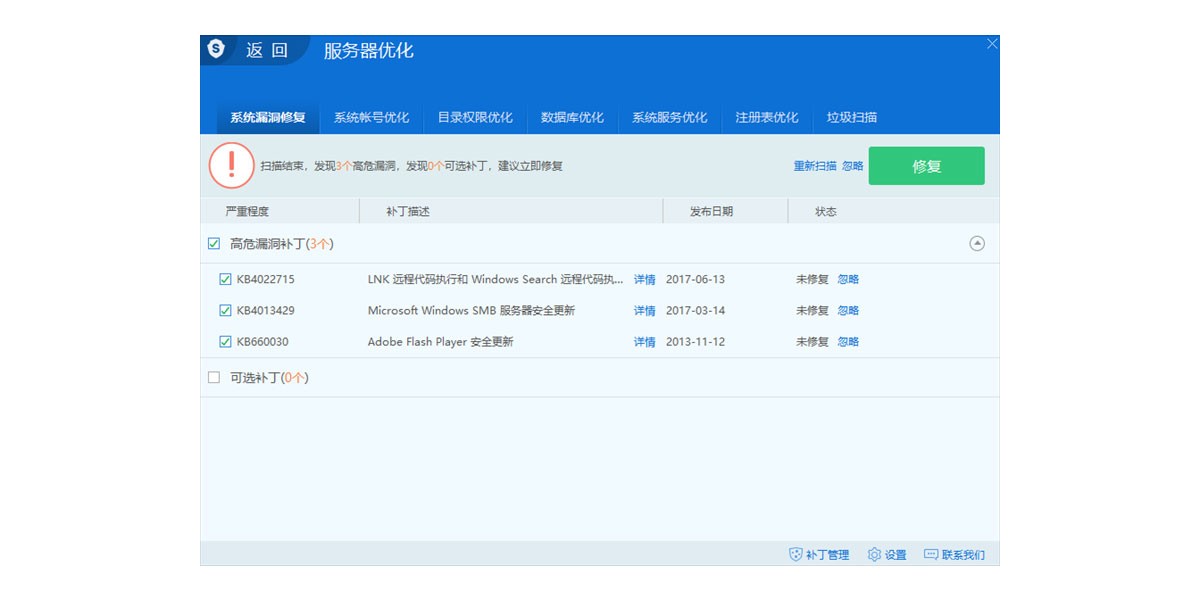Click the shield logo icon in header
The width and height of the screenshot is (1200, 600).
click(216, 49)
